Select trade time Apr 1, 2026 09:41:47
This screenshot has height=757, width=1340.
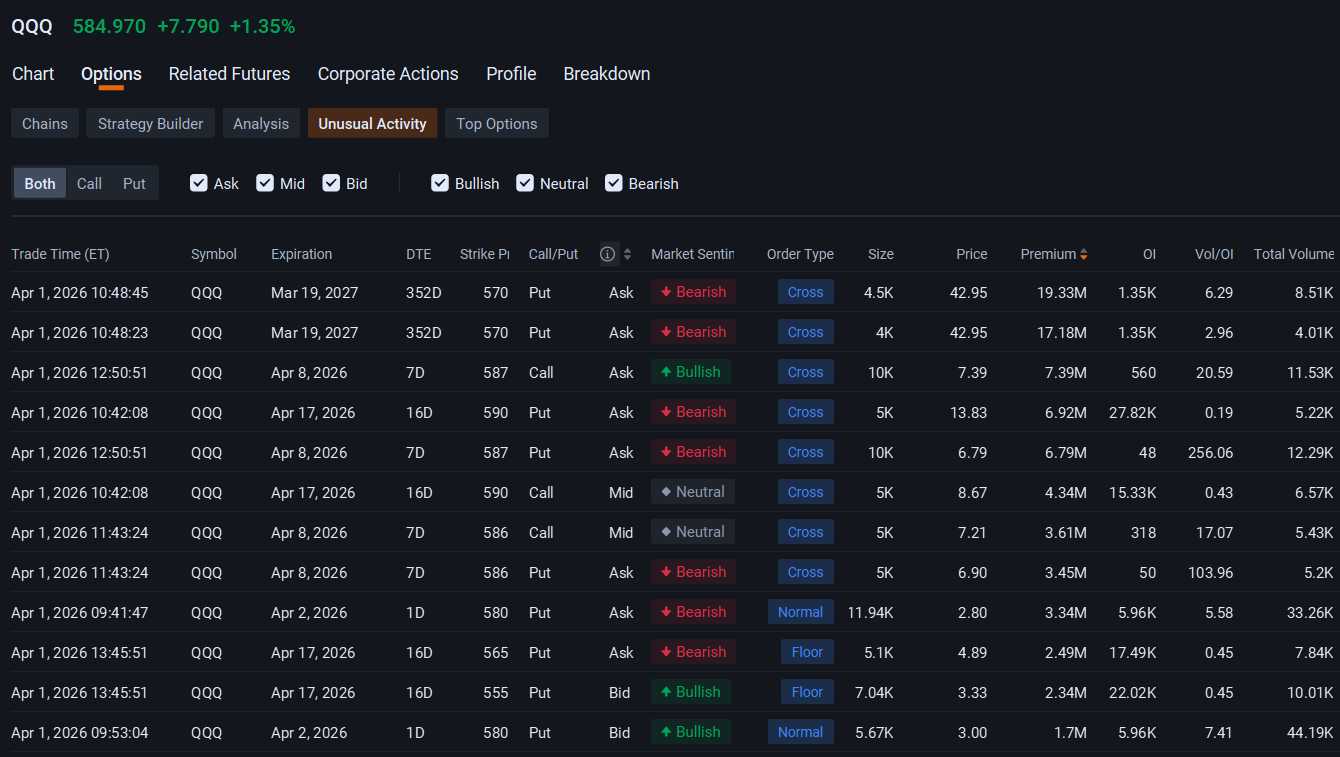[80, 612]
